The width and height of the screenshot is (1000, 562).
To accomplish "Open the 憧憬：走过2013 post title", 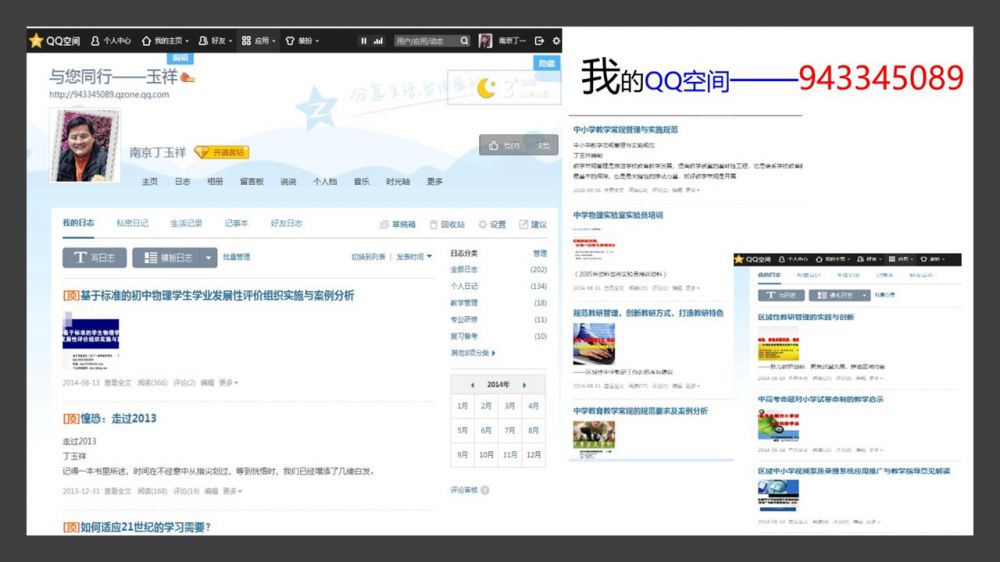I will [110, 418].
